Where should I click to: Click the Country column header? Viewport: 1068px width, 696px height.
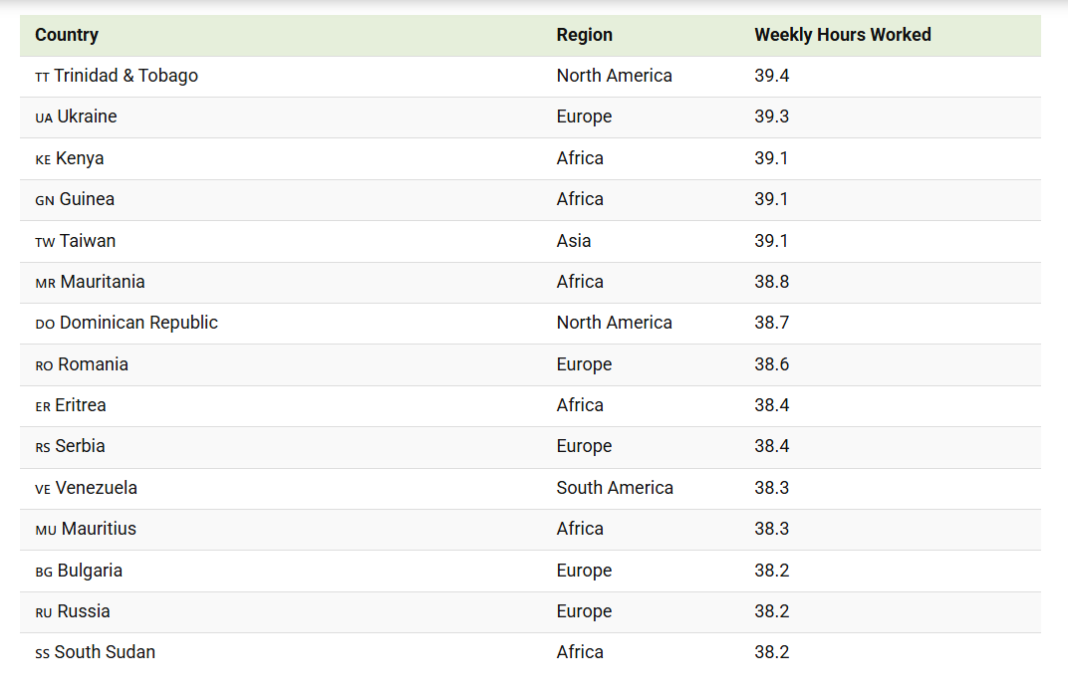[66, 35]
